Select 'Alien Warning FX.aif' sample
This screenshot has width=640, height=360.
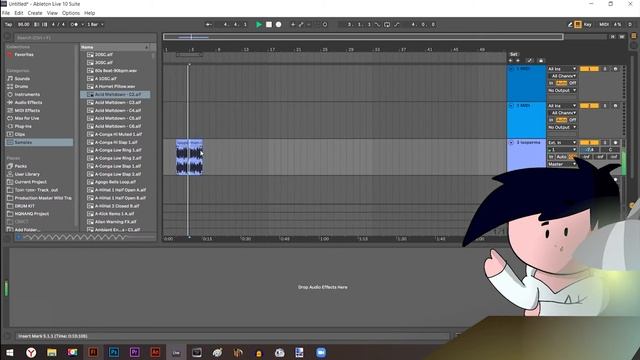(x=116, y=222)
